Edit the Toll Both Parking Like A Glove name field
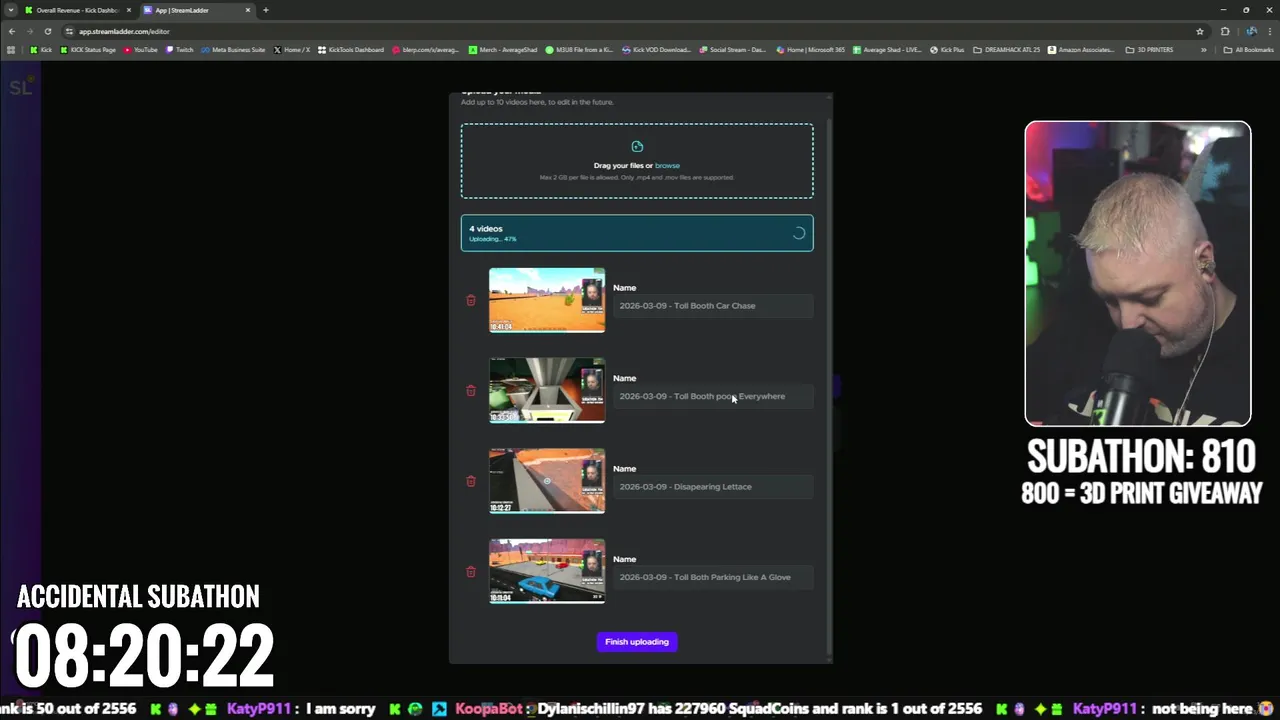 (x=713, y=577)
